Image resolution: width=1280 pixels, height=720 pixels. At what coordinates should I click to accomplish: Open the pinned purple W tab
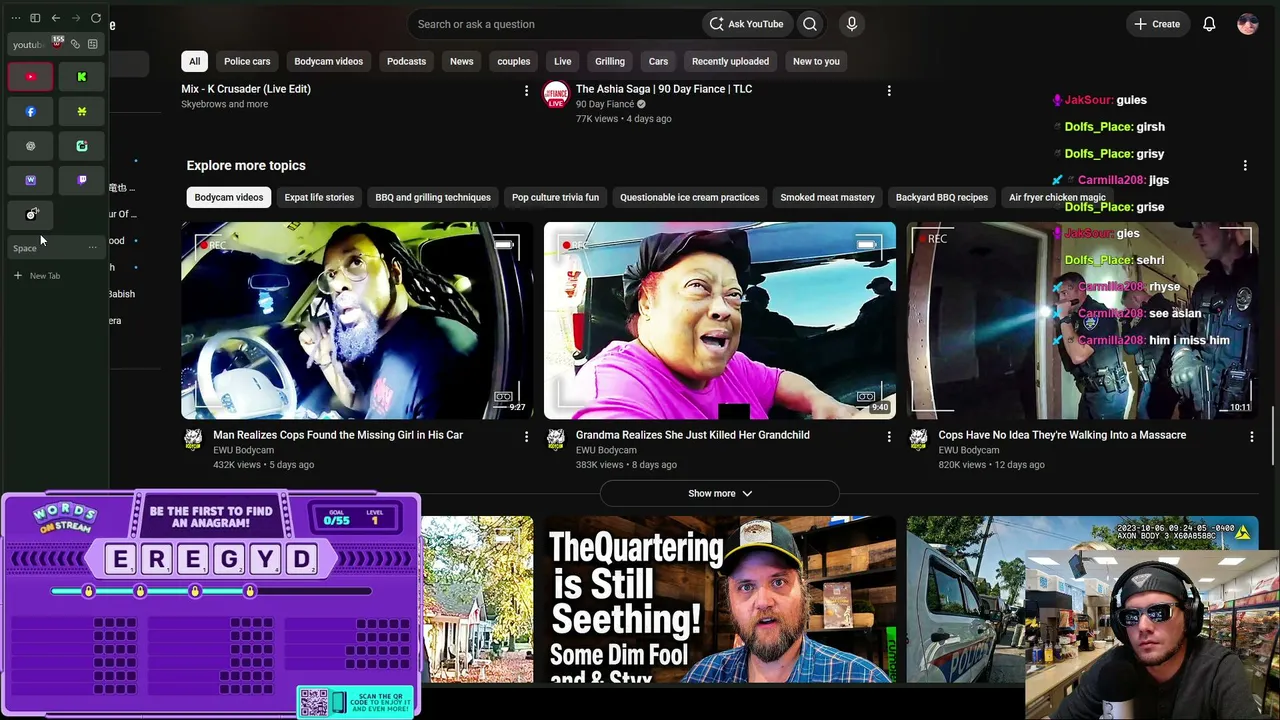coord(31,180)
